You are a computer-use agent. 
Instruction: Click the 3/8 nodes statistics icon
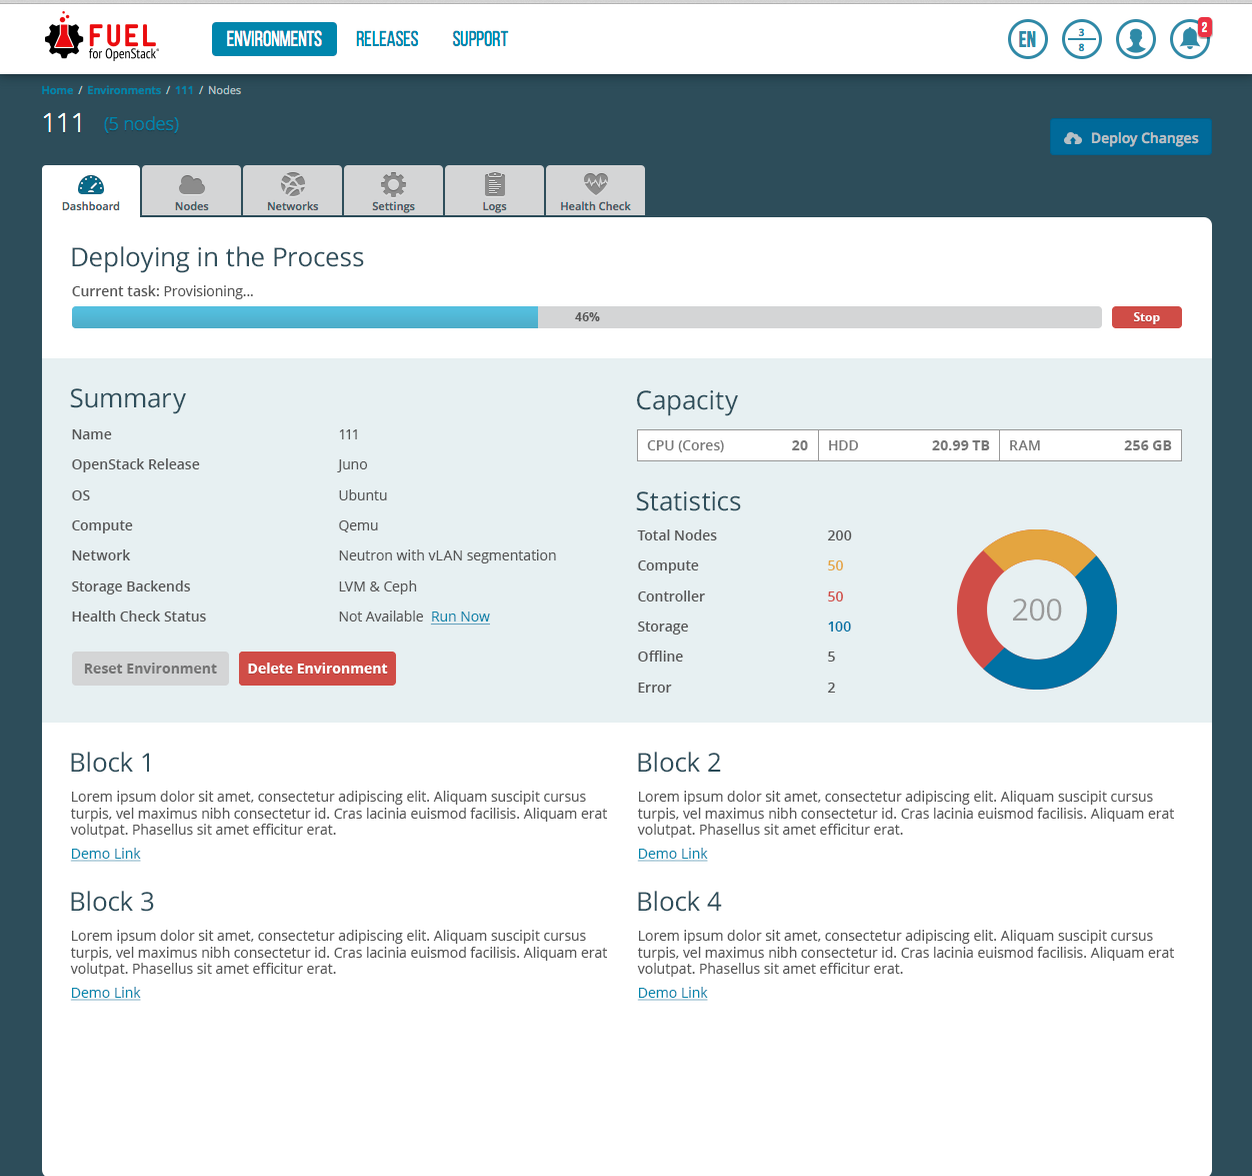pyautogui.click(x=1081, y=40)
